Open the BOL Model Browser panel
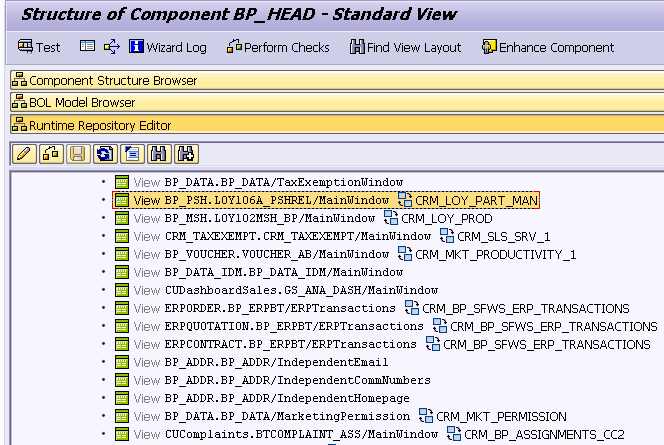The image size is (664, 445). click(x=337, y=102)
